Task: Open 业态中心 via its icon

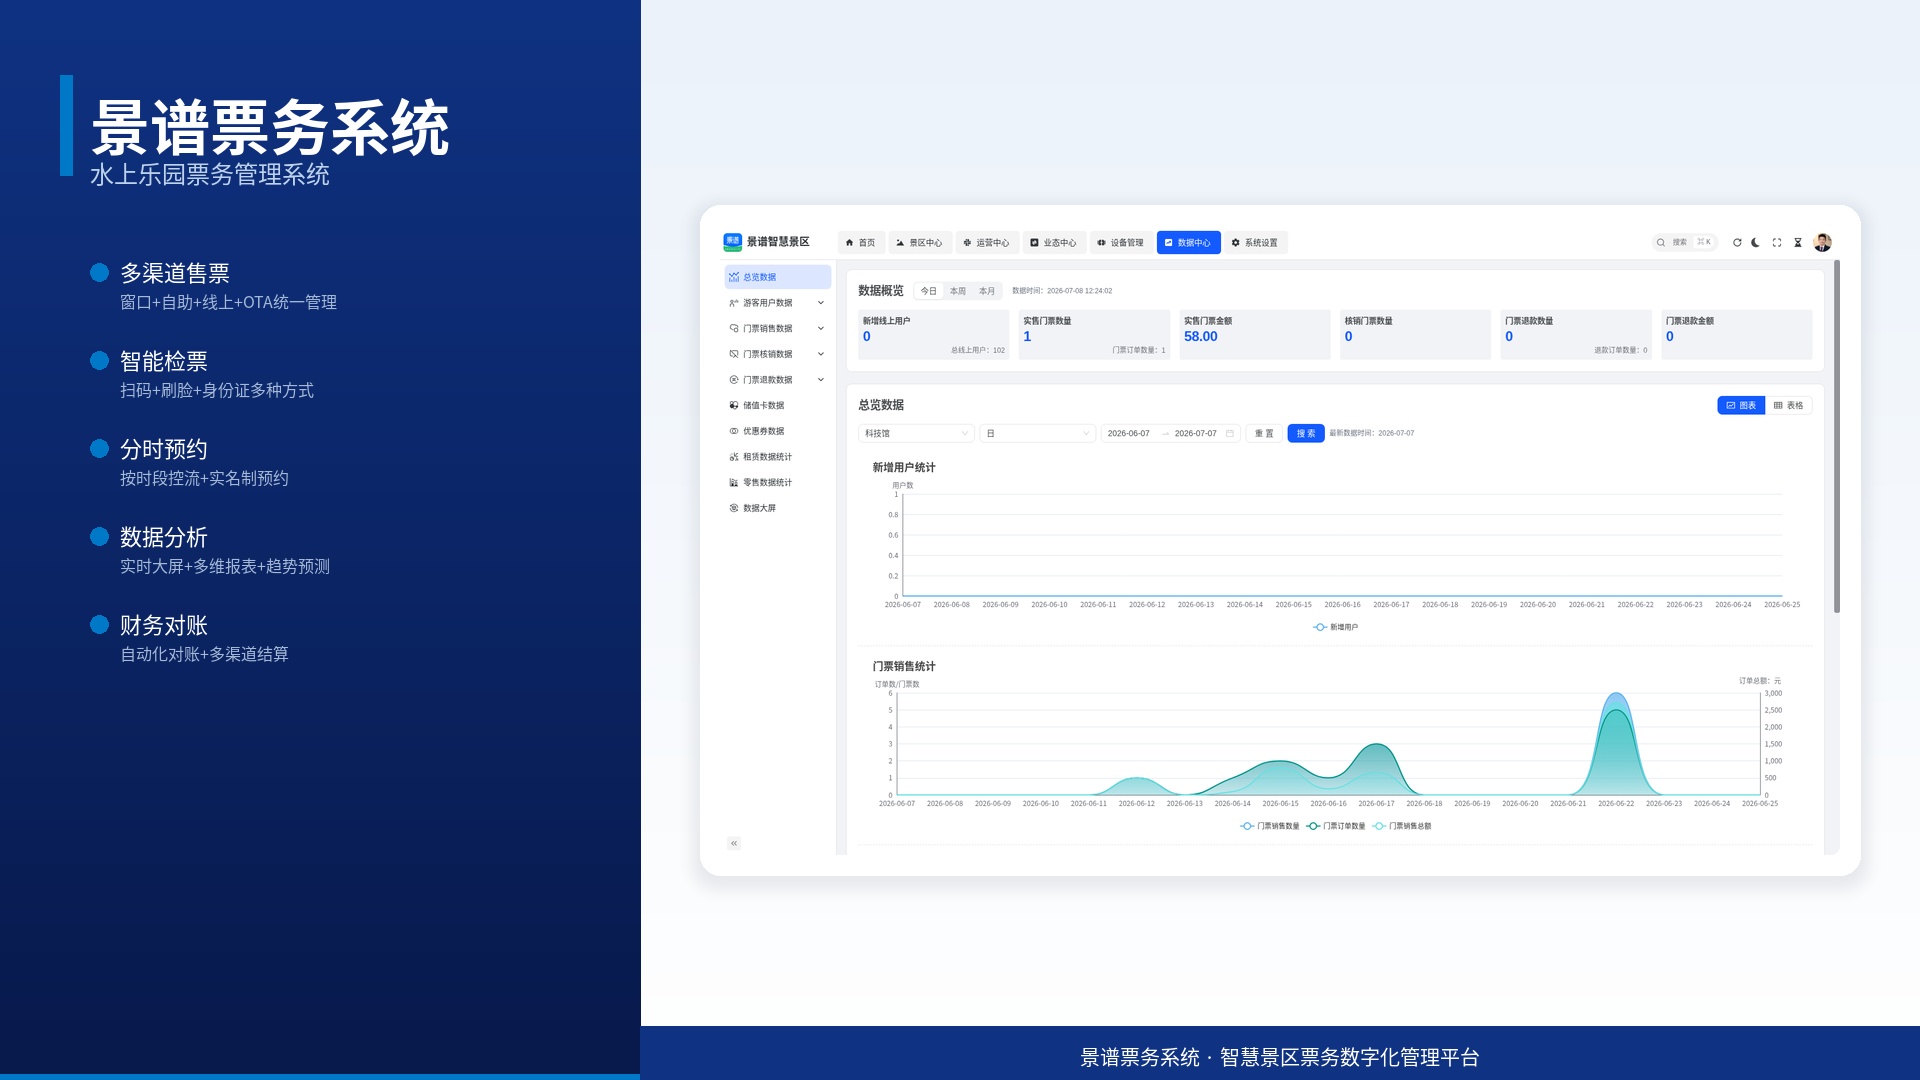Action: [x=1034, y=243]
